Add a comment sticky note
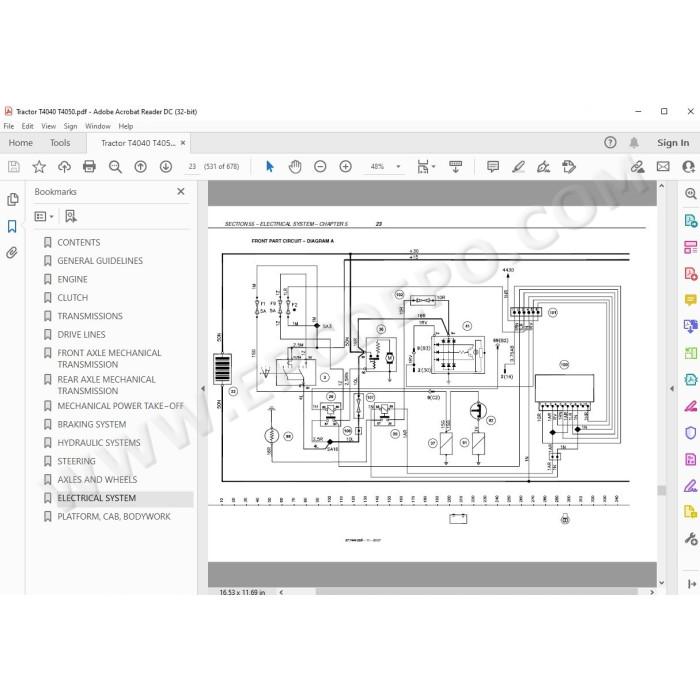Viewport: 700px width, 700px height. coord(493,167)
